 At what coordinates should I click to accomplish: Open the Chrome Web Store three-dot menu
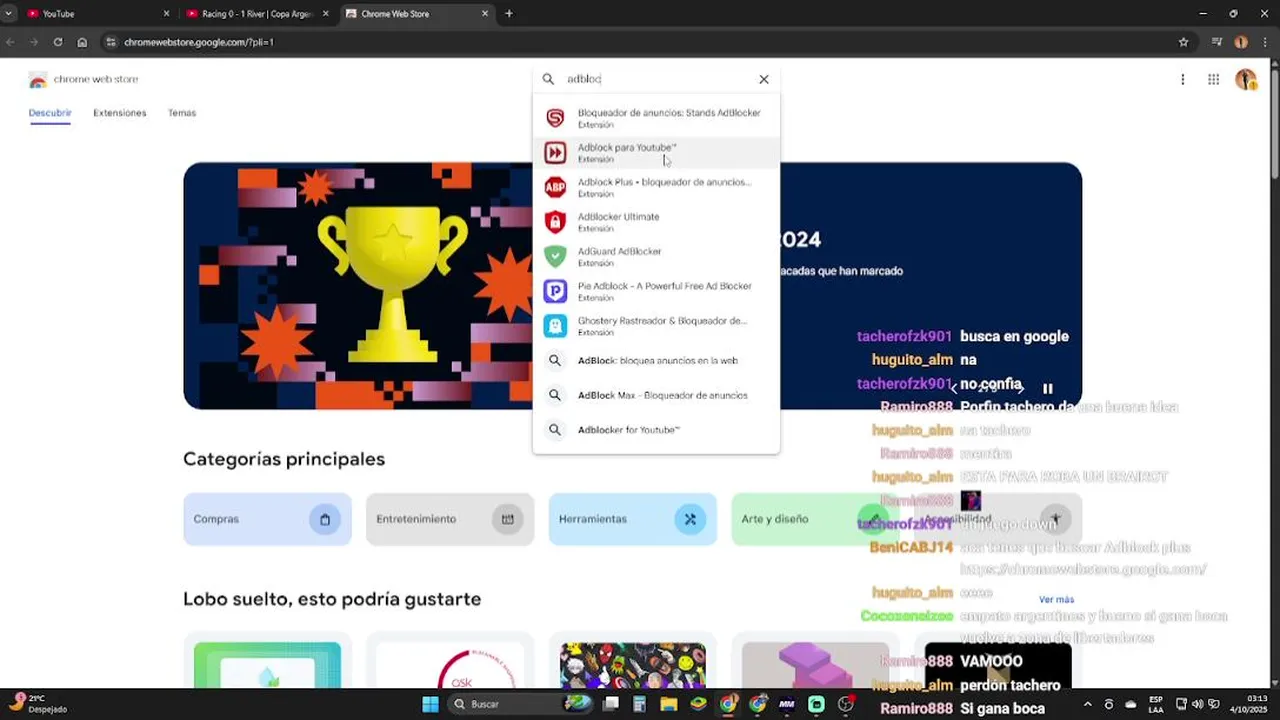1182,79
